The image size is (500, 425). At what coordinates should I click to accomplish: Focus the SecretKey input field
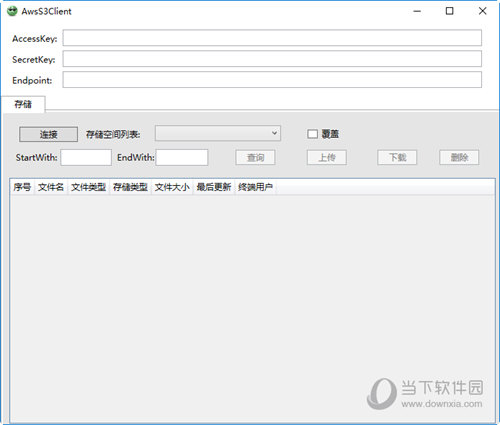point(272,59)
